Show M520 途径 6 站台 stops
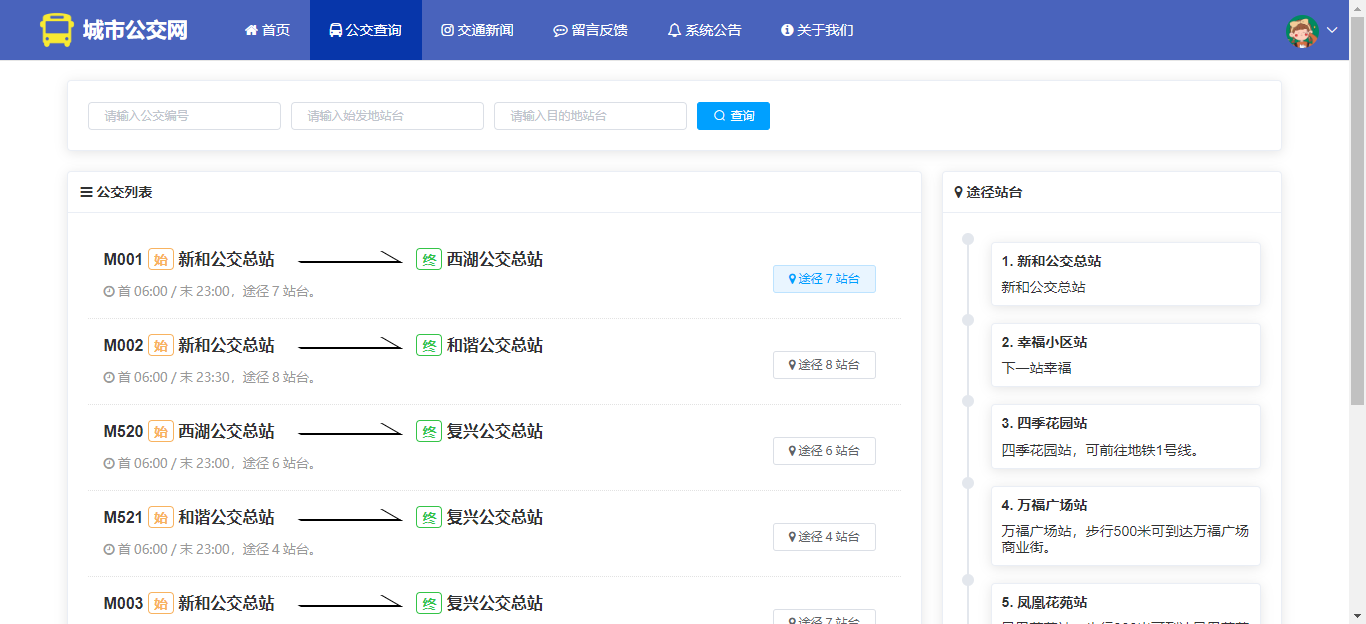This screenshot has height=624, width=1366. [x=824, y=451]
